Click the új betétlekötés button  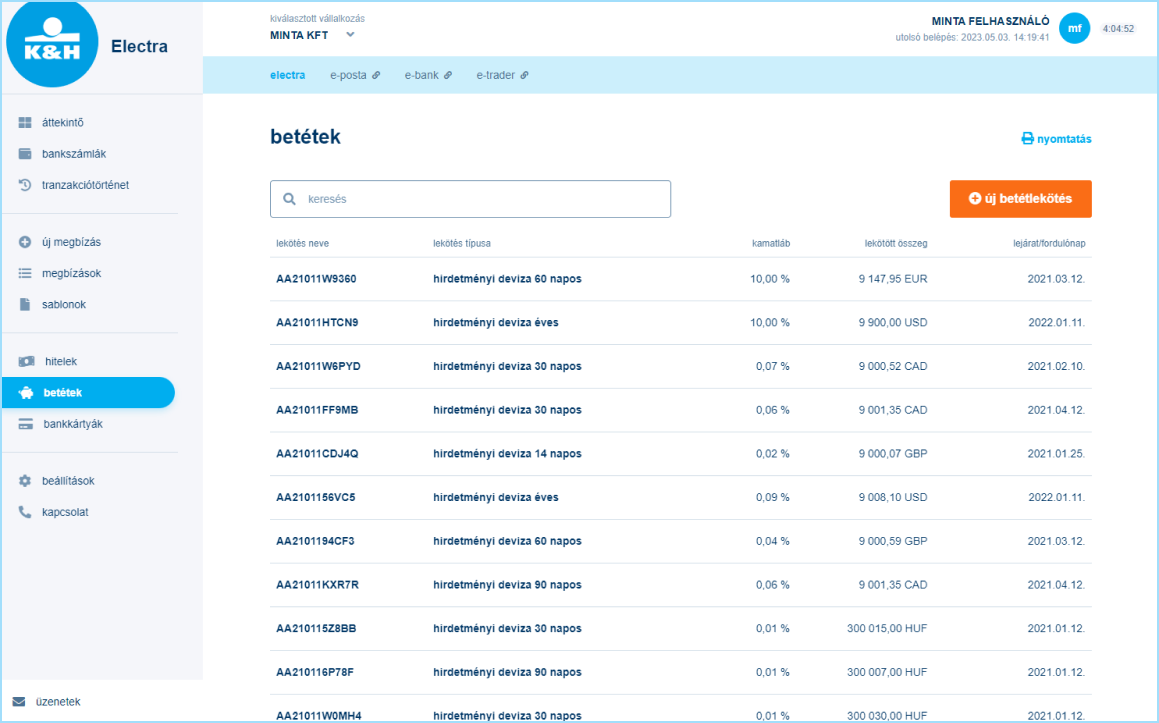coord(1020,199)
